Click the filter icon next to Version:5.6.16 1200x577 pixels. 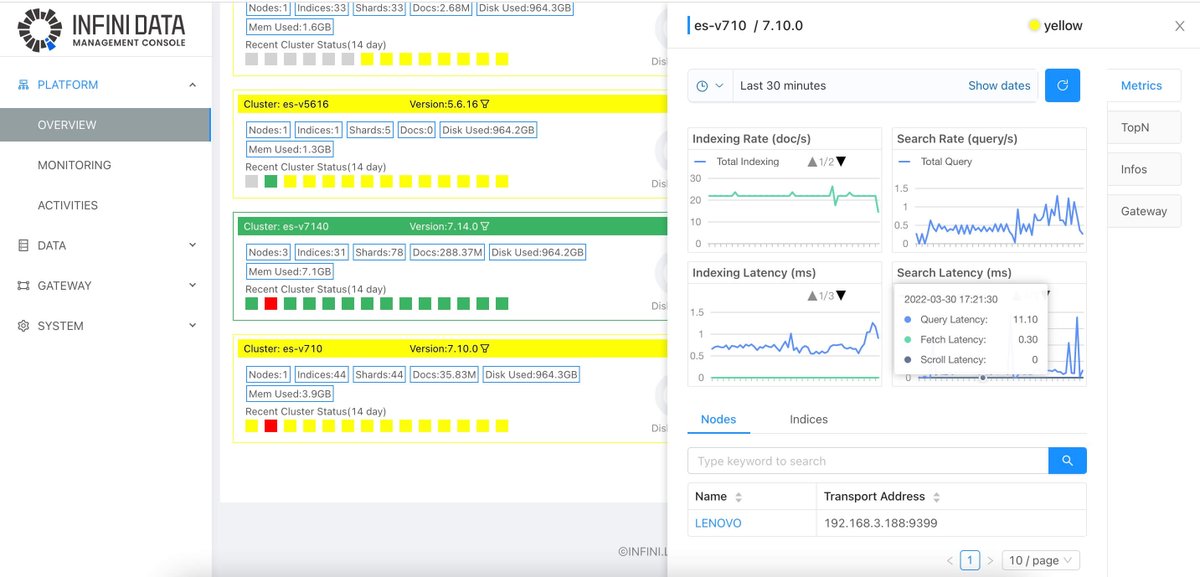click(485, 104)
